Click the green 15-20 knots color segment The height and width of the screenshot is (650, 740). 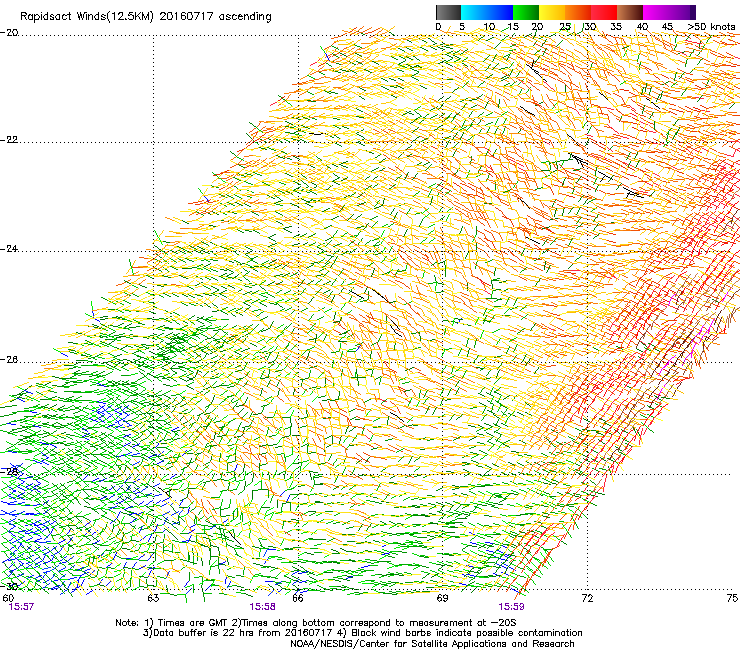point(526,12)
